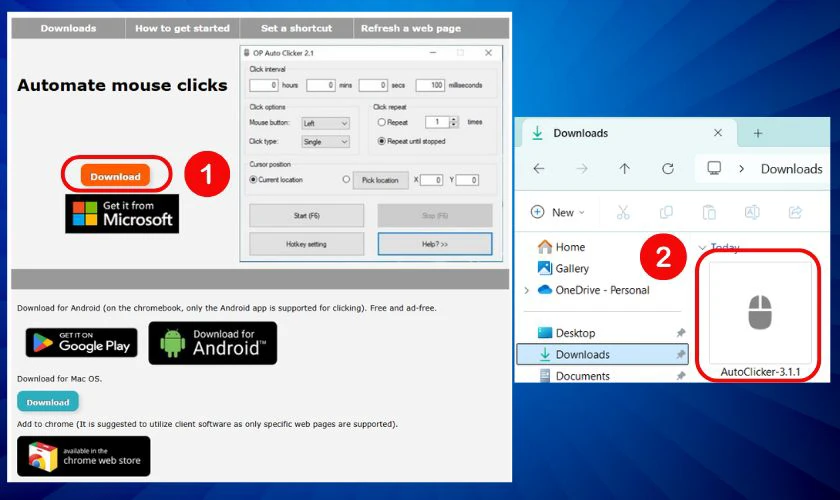Open the Downloads menu on the webpage
Screen dimensions: 840x500
(69, 28)
